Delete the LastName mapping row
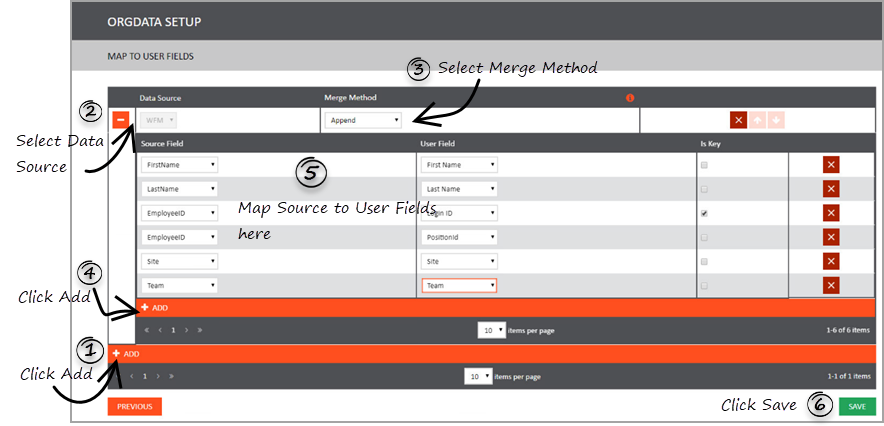Image resolution: width=884 pixels, height=426 pixels. 830,189
